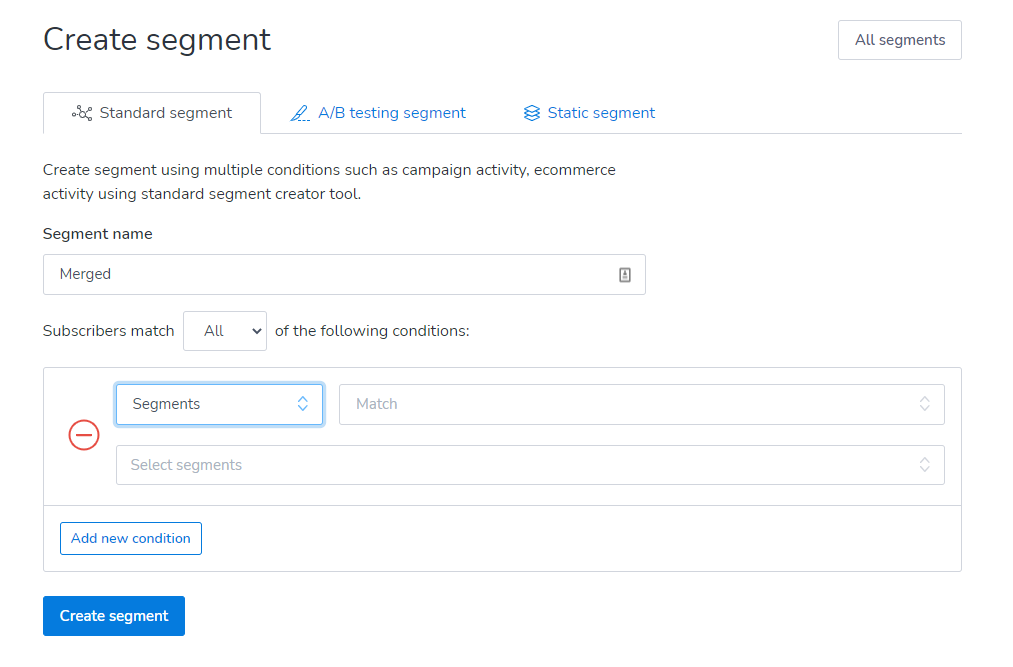Click the Segment name label
The height and width of the screenshot is (667, 1013).
tap(98, 234)
